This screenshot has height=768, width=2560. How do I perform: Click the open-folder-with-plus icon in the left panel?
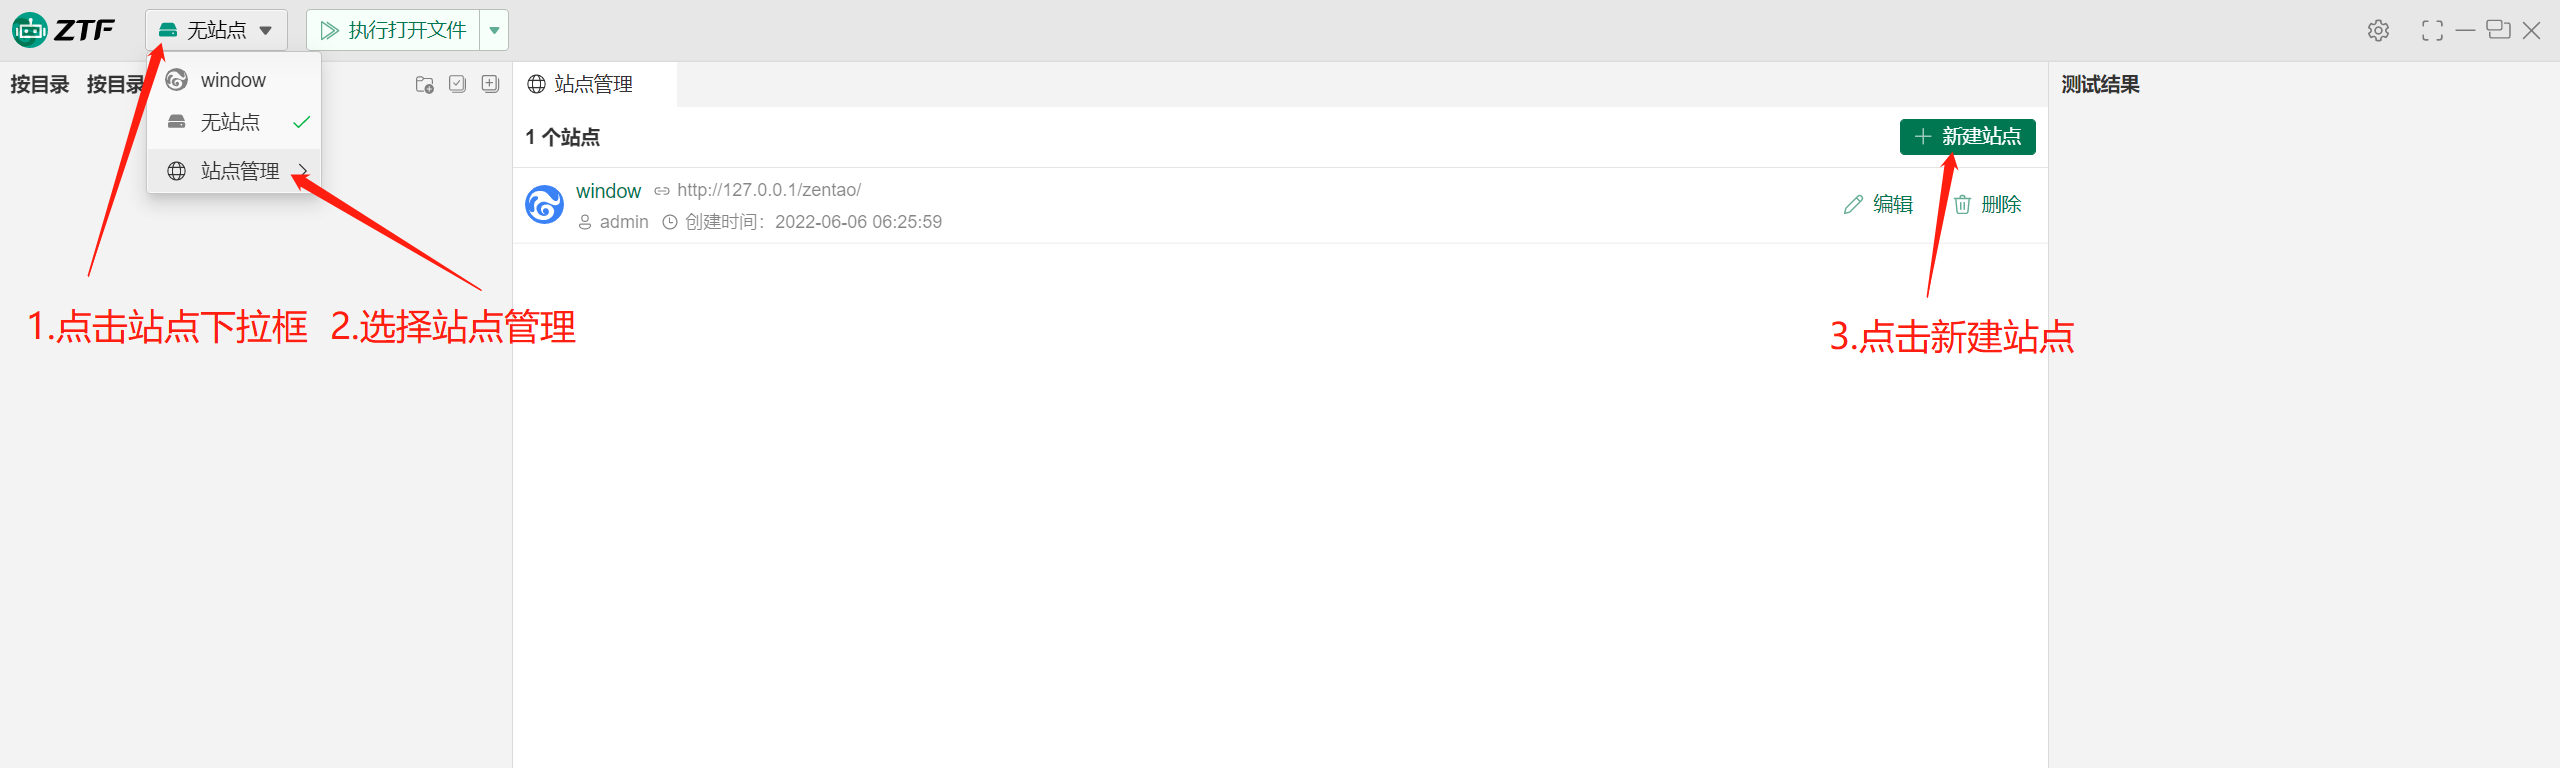tap(425, 85)
